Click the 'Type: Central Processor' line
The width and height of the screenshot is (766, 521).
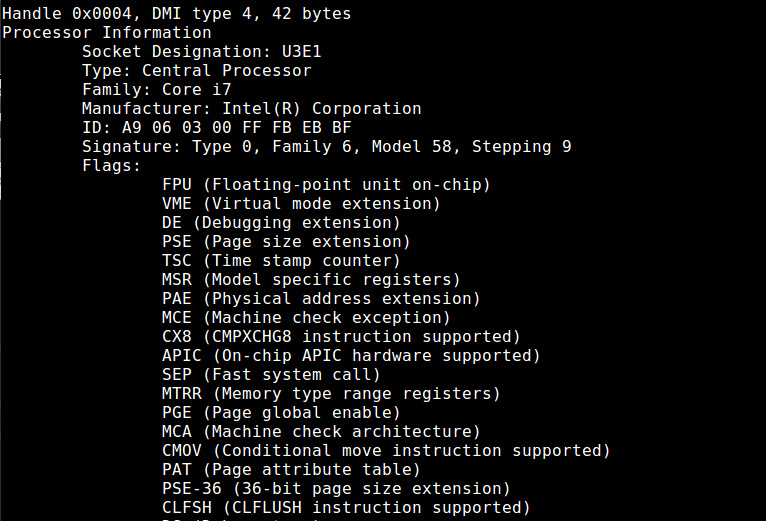pos(196,71)
